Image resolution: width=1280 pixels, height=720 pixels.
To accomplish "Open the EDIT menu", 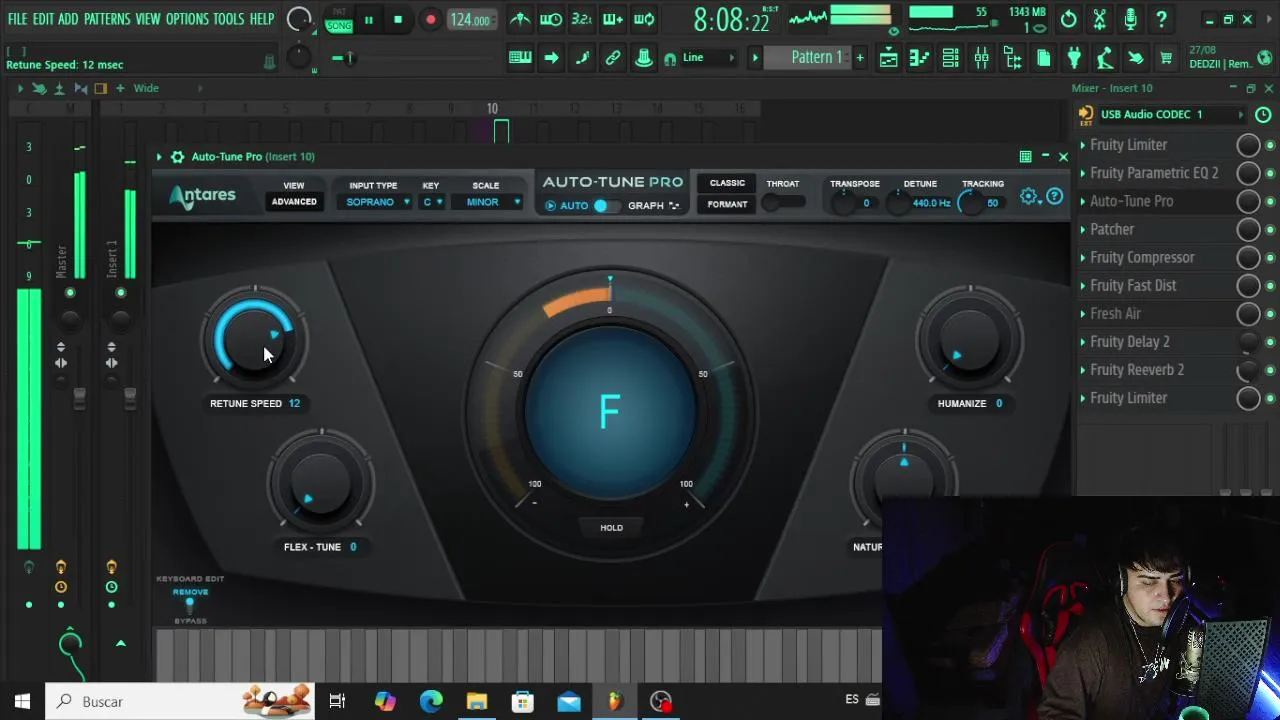I will coord(43,19).
